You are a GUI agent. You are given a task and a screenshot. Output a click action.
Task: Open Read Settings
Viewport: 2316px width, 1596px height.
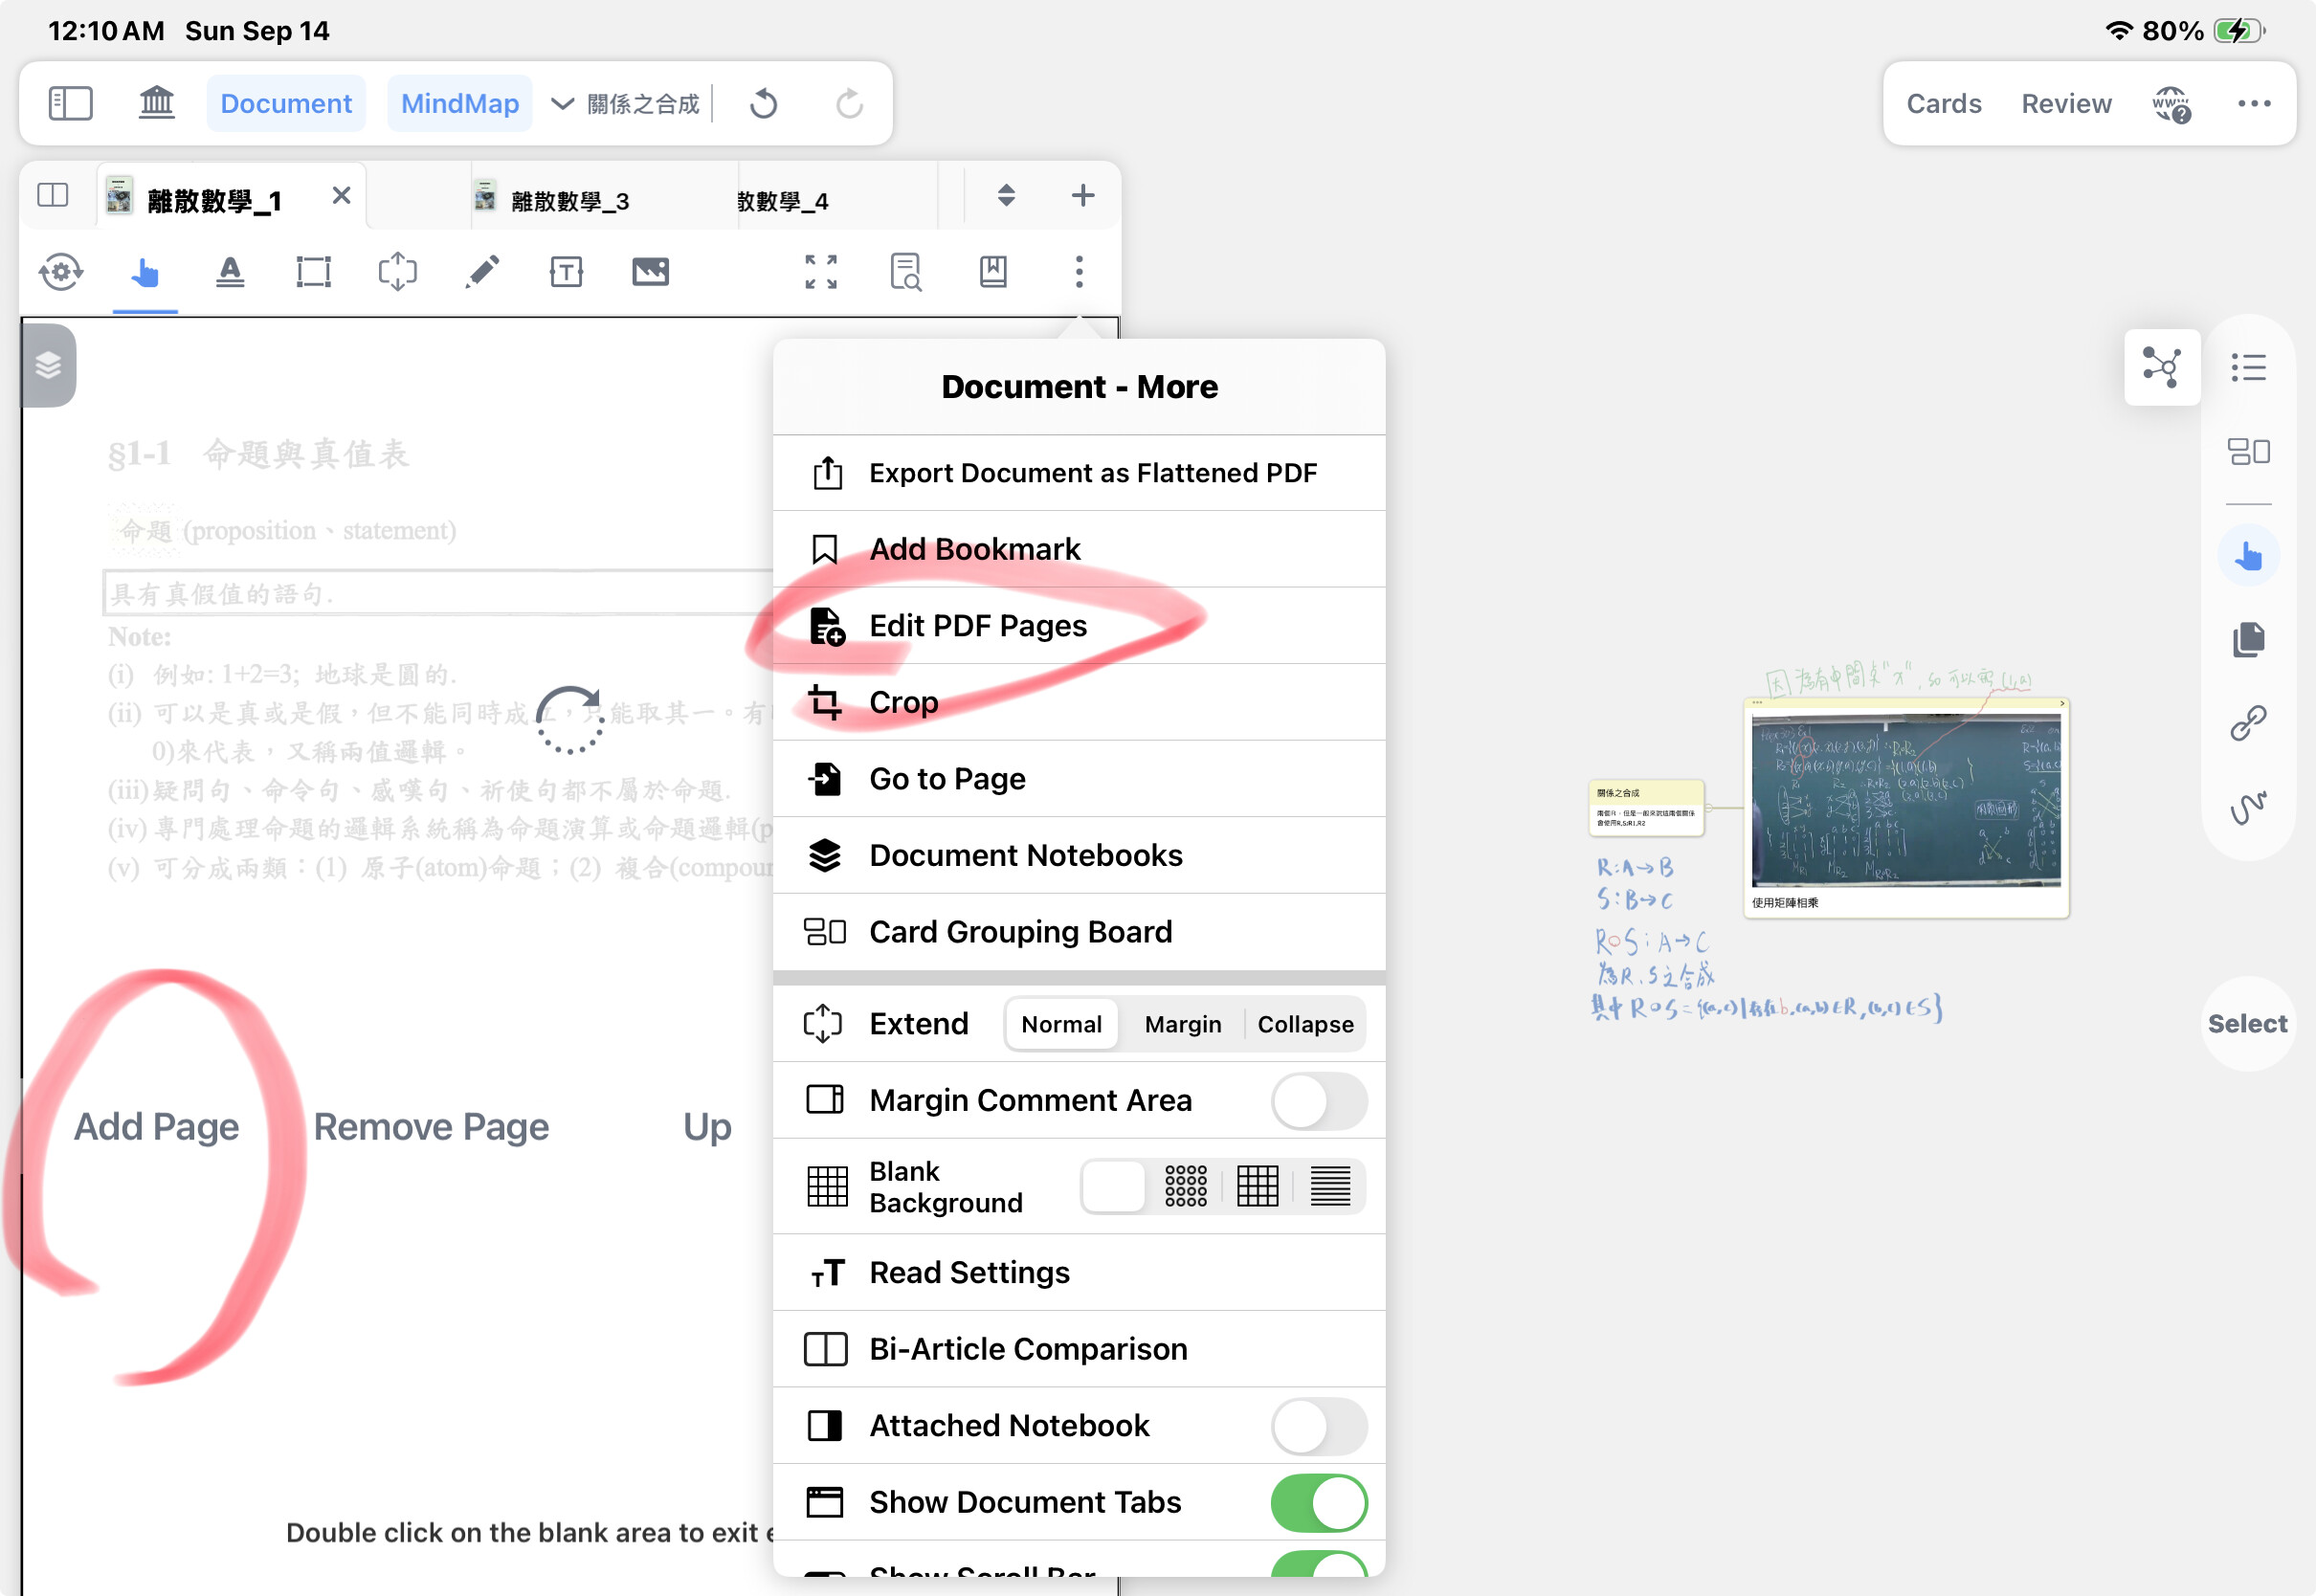pos(1079,1273)
